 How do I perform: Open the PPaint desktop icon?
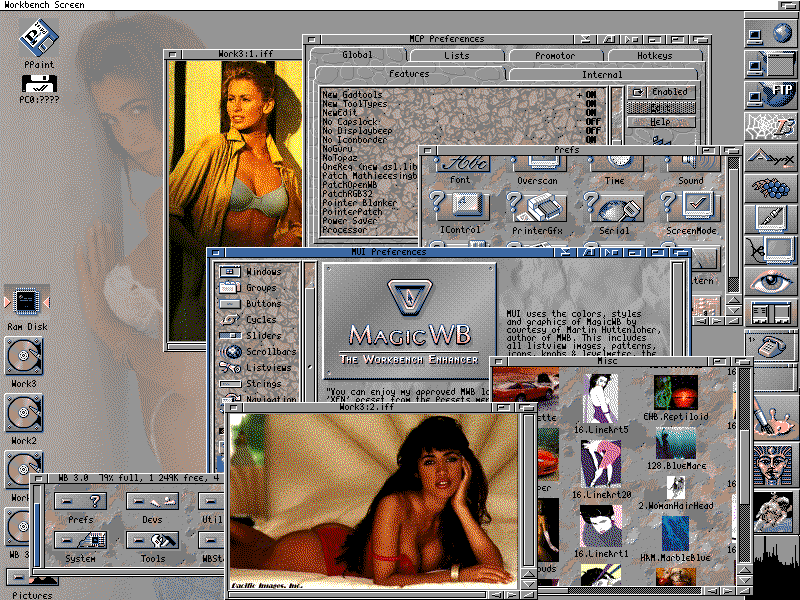pyautogui.click(x=39, y=39)
